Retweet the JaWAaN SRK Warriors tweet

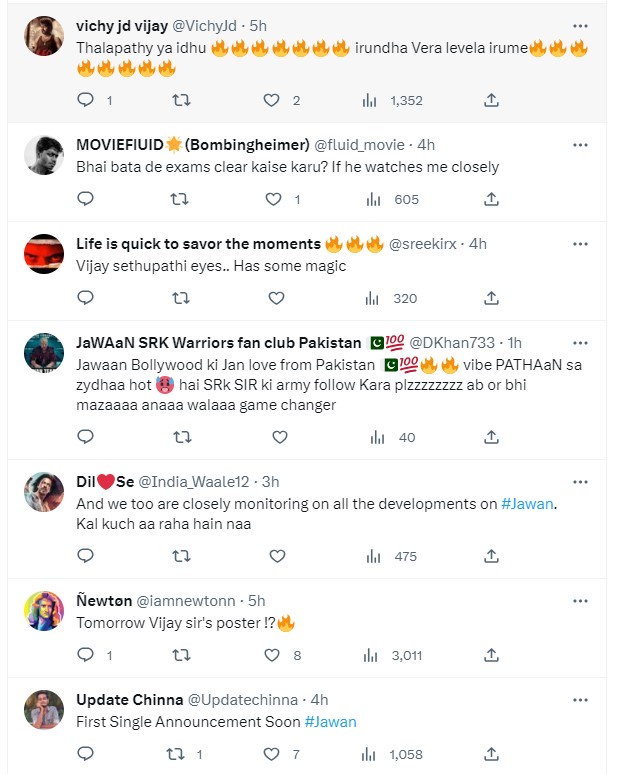pyautogui.click(x=180, y=437)
